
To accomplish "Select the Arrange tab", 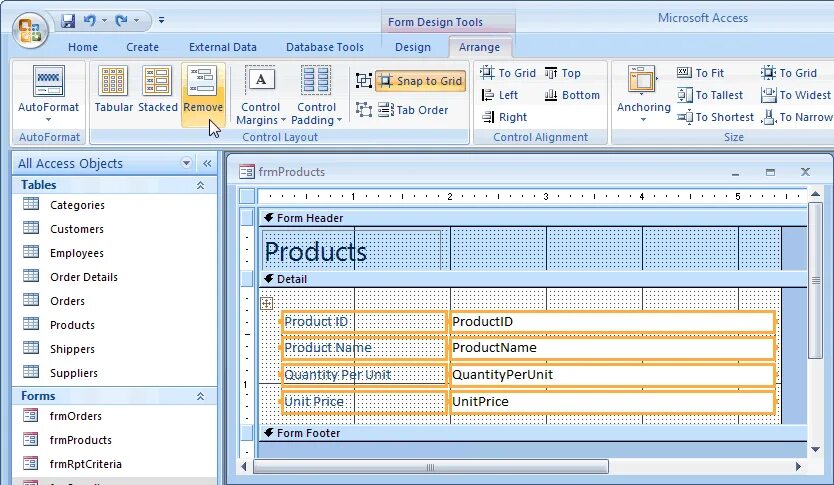I will click(479, 47).
